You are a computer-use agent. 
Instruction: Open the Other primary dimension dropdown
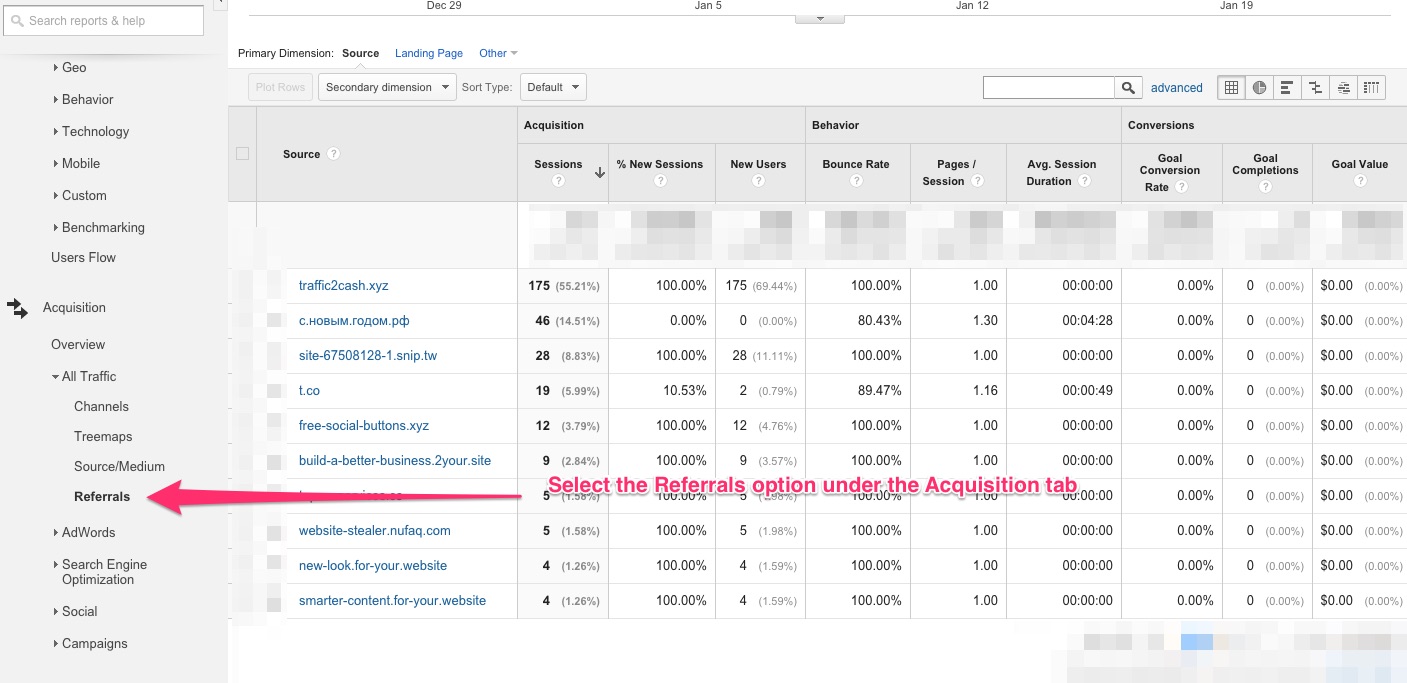click(x=498, y=53)
